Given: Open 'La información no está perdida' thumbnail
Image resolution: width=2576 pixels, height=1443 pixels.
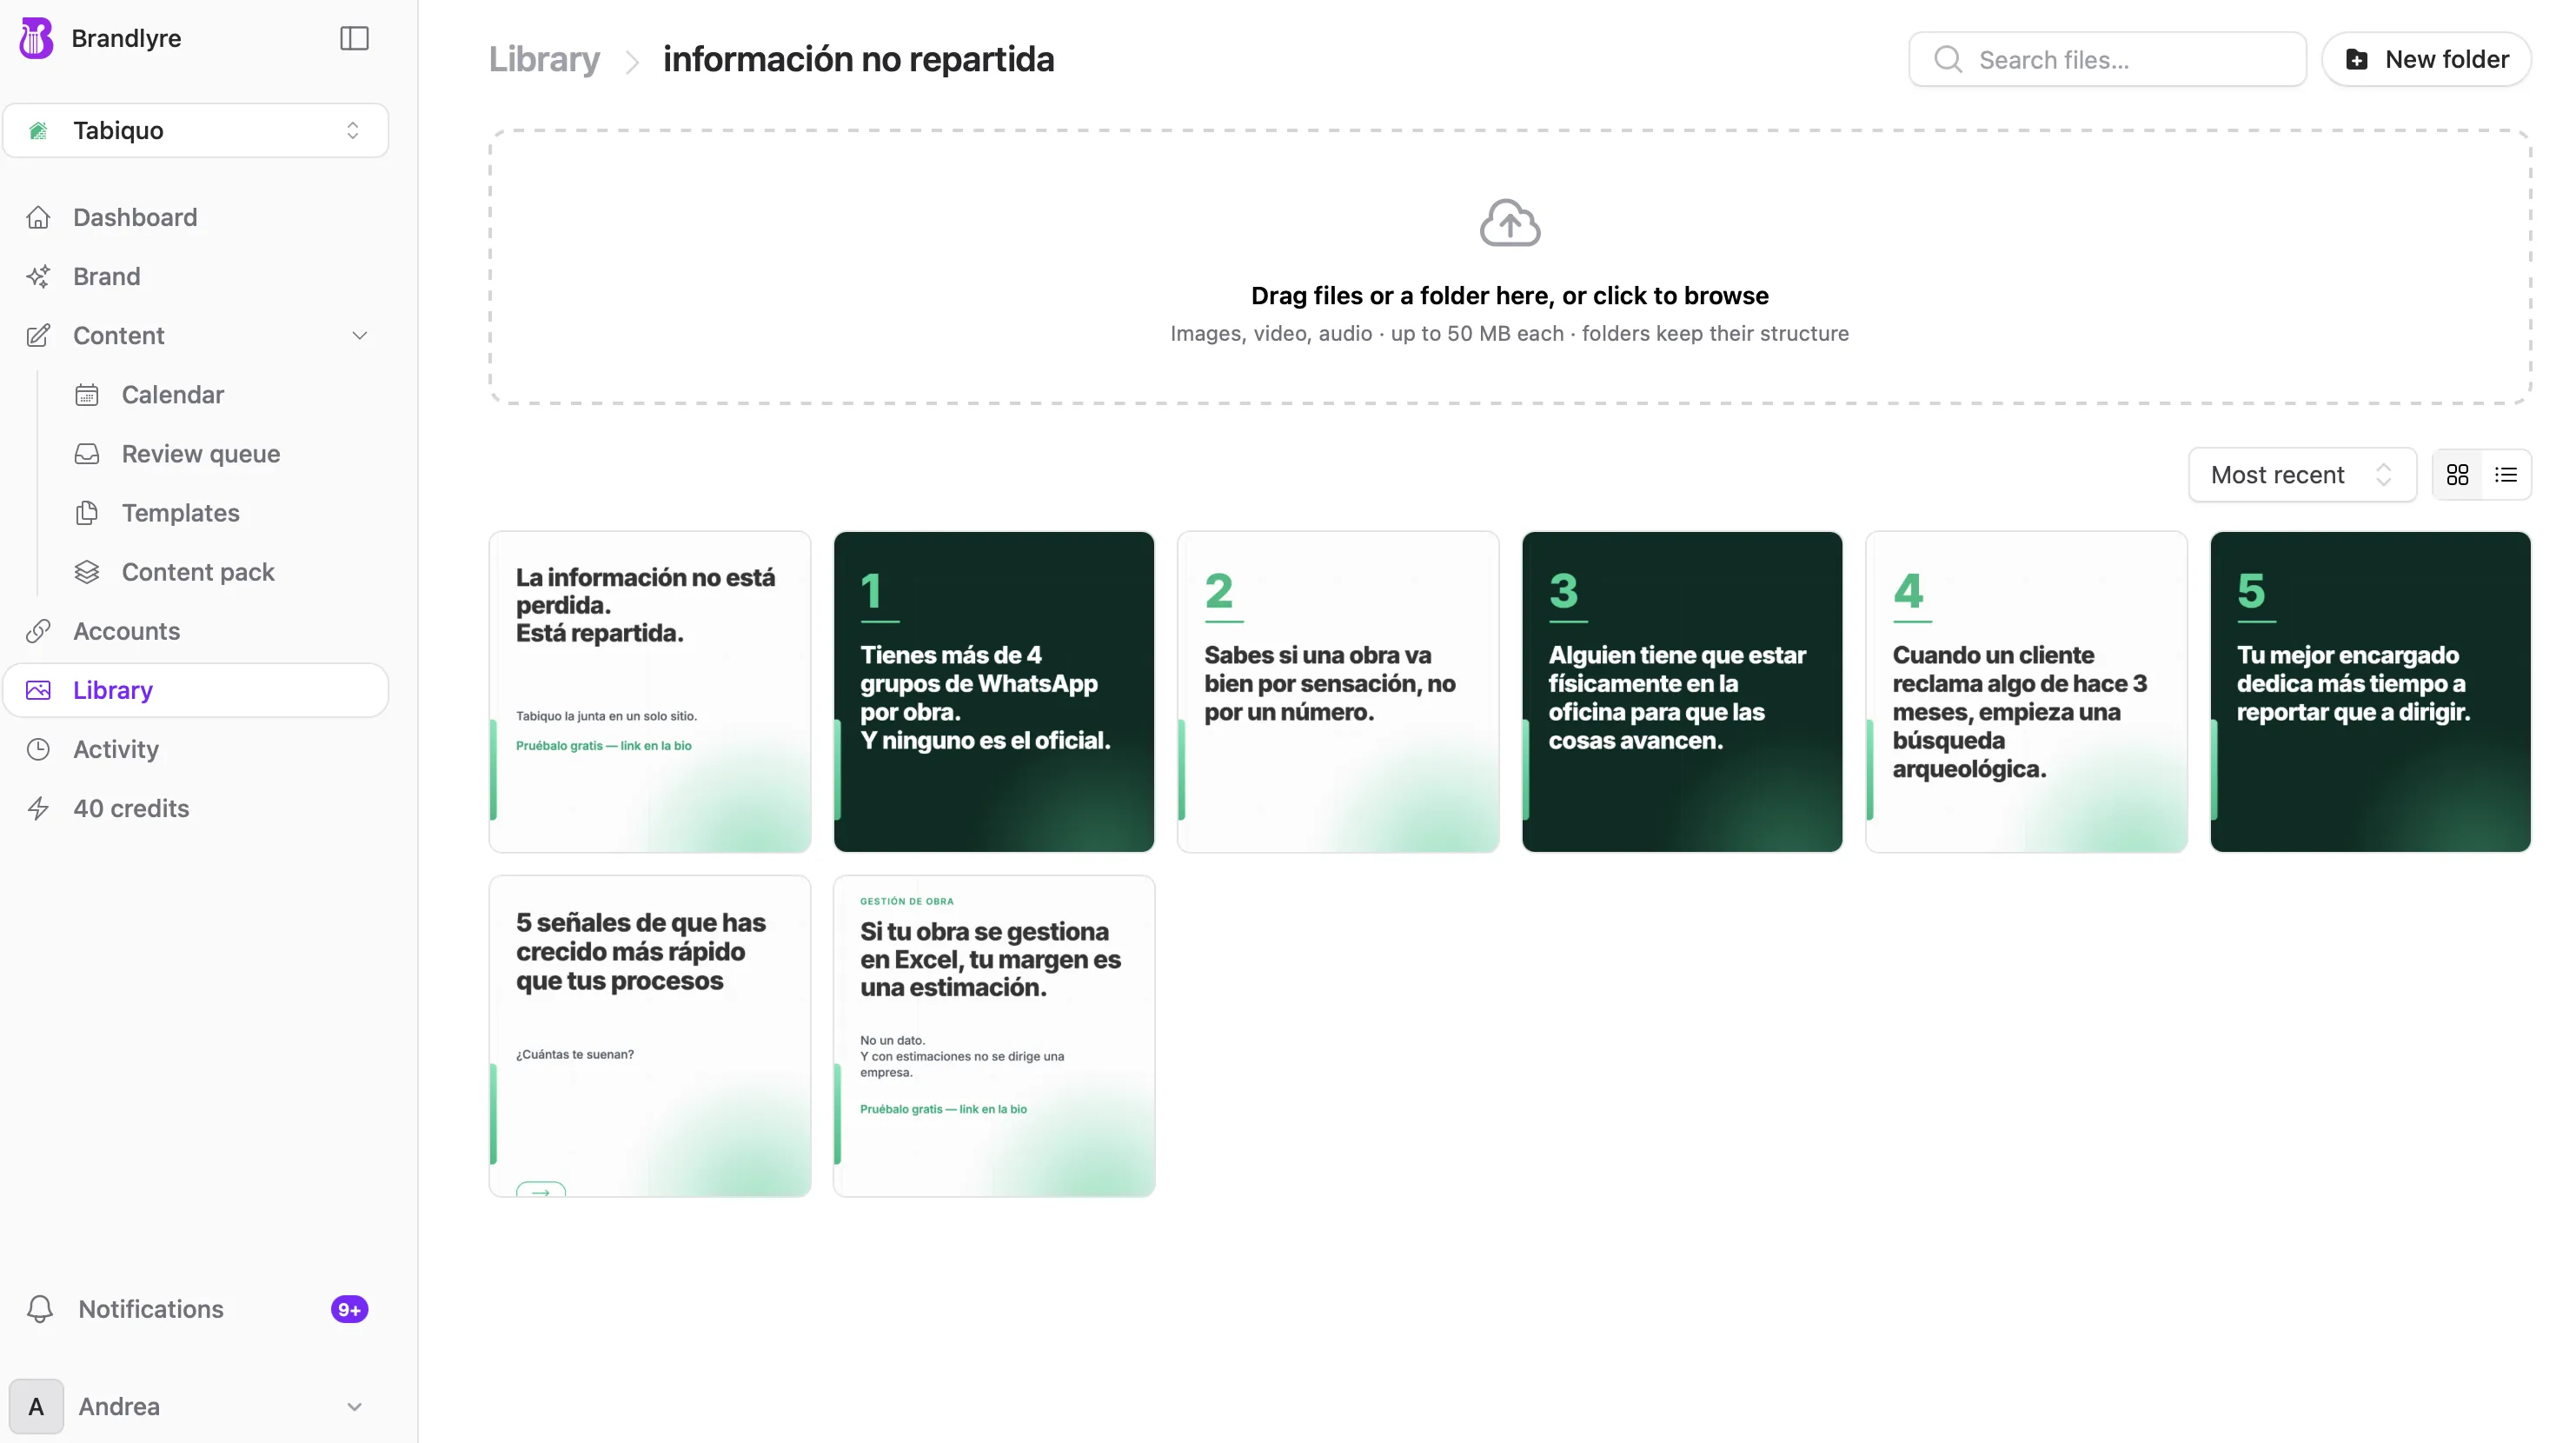Looking at the screenshot, I should pos(650,691).
